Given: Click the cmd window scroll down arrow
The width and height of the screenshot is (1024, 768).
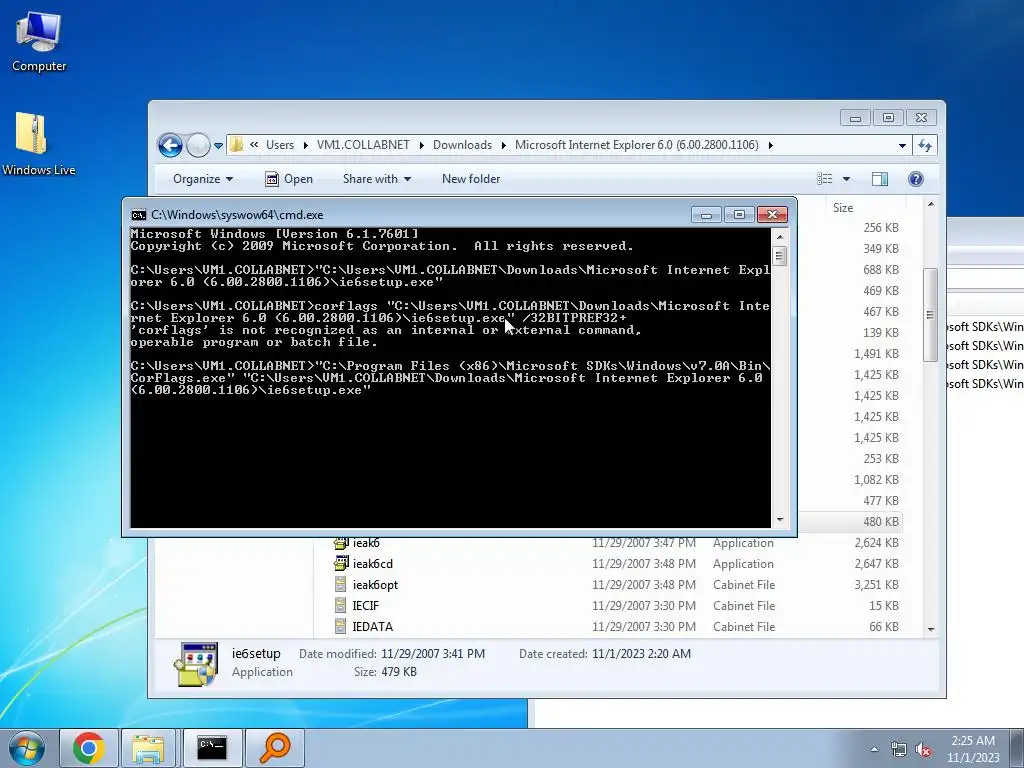Looking at the screenshot, I should click(x=780, y=520).
